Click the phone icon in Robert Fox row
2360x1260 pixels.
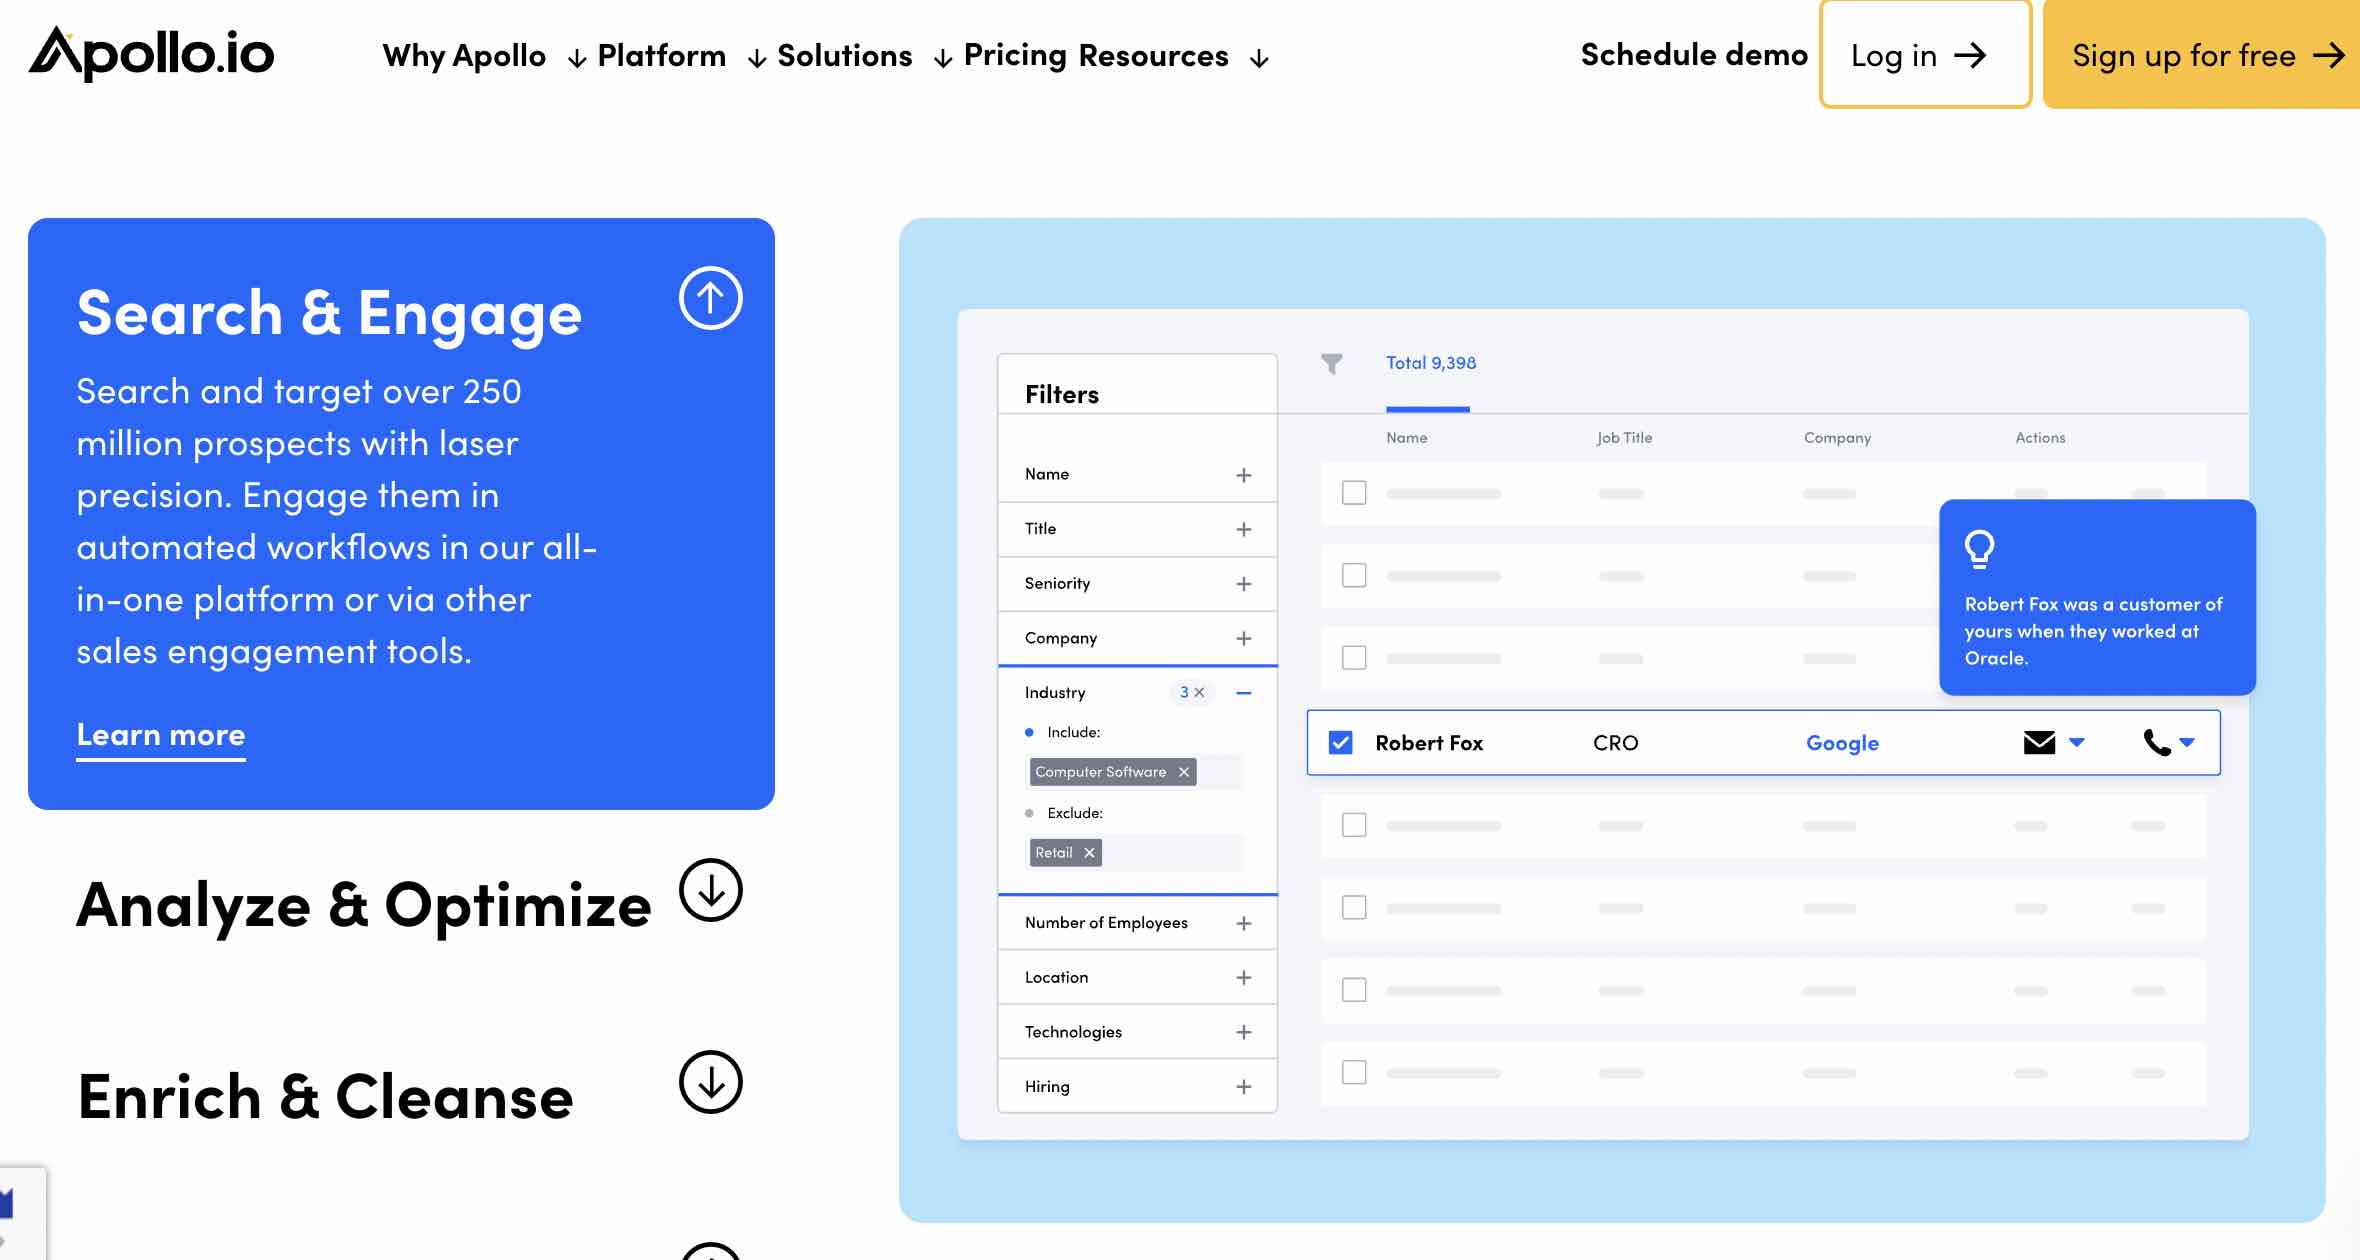2156,743
